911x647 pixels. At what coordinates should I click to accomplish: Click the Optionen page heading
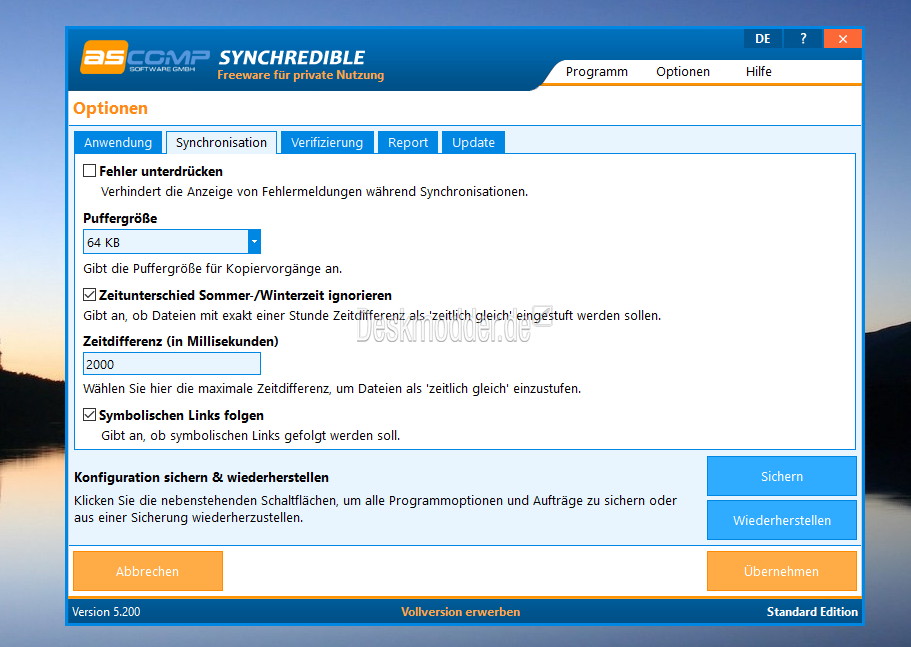(x=110, y=108)
